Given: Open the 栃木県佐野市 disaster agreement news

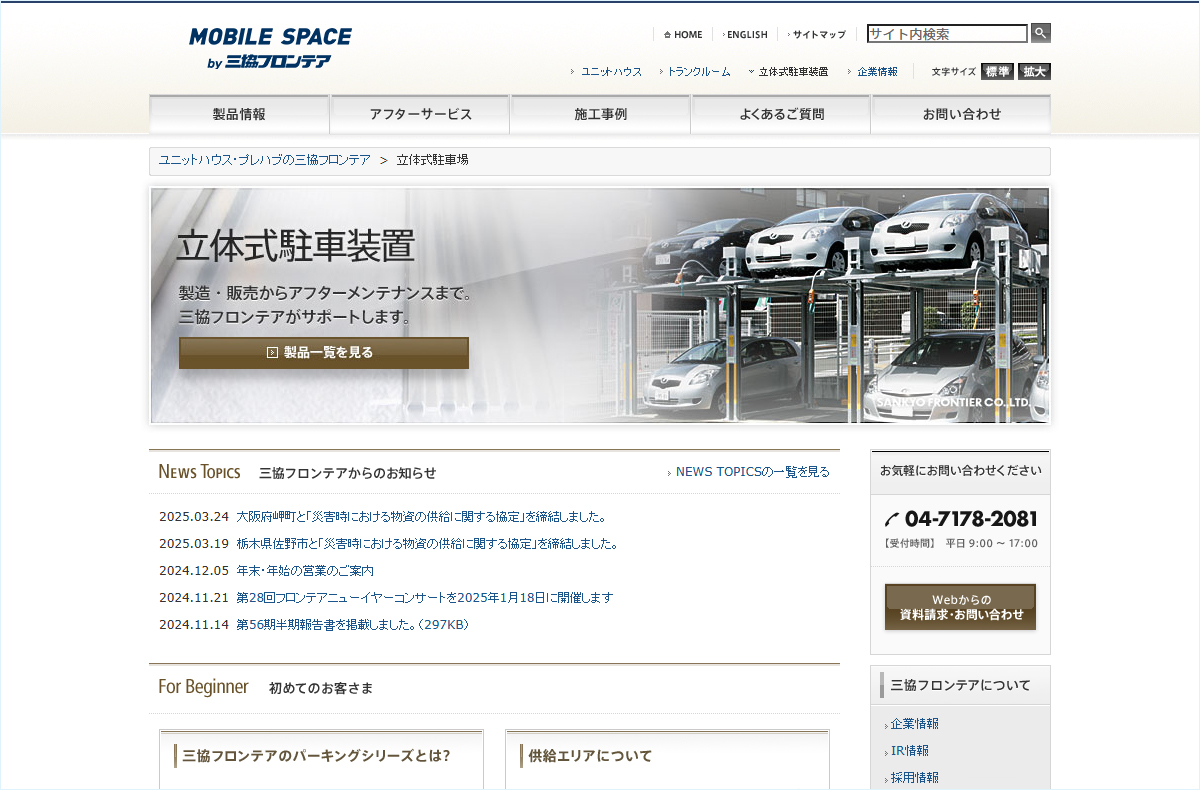Looking at the screenshot, I should coord(428,544).
